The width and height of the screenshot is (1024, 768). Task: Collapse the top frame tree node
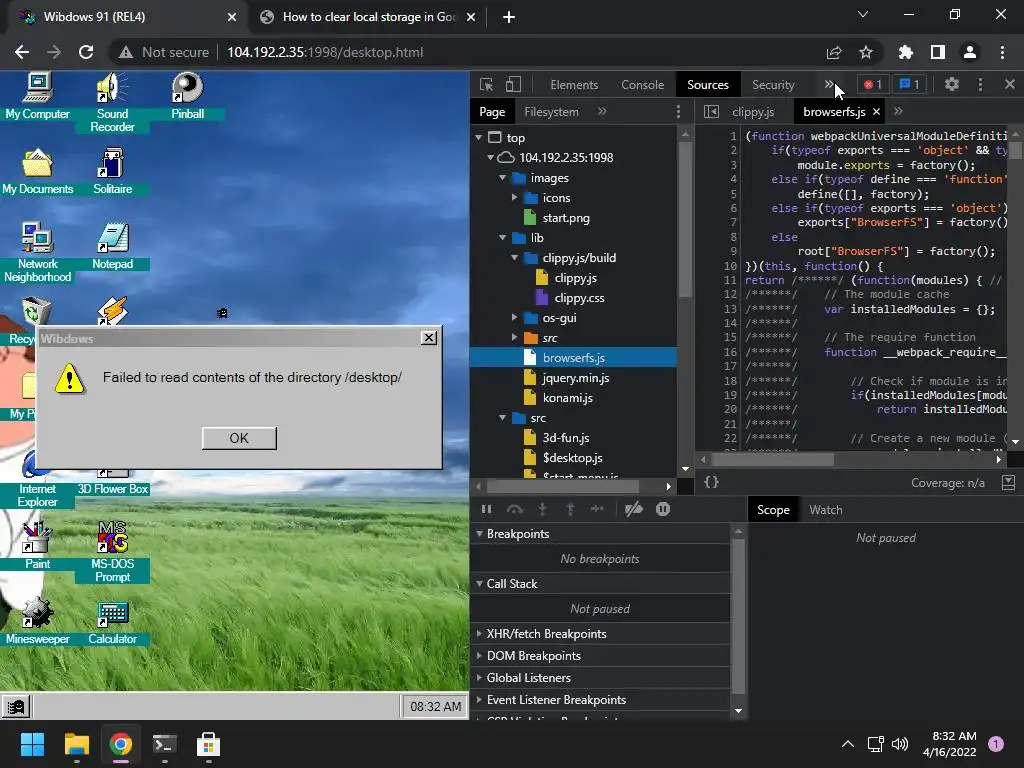479,138
